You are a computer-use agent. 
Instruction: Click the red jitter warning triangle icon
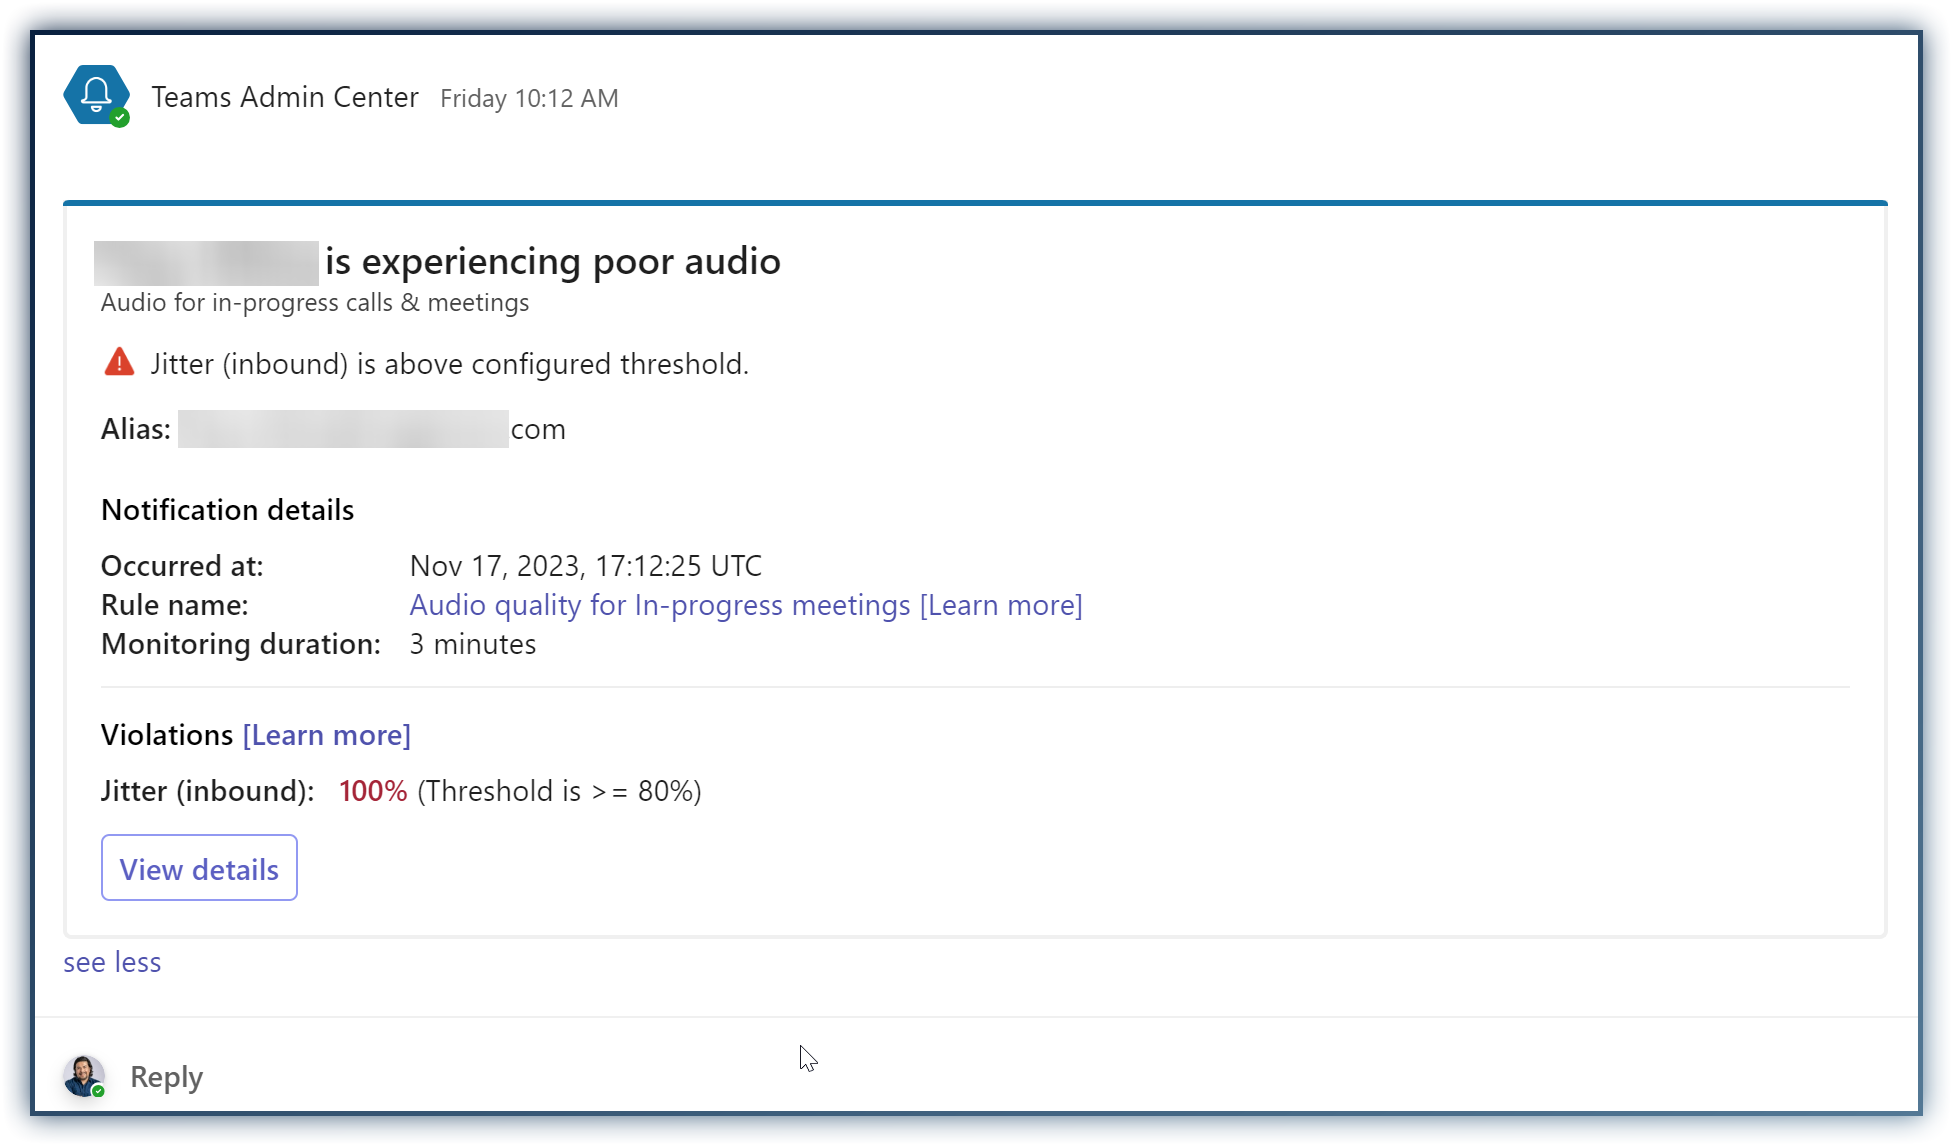(x=119, y=362)
